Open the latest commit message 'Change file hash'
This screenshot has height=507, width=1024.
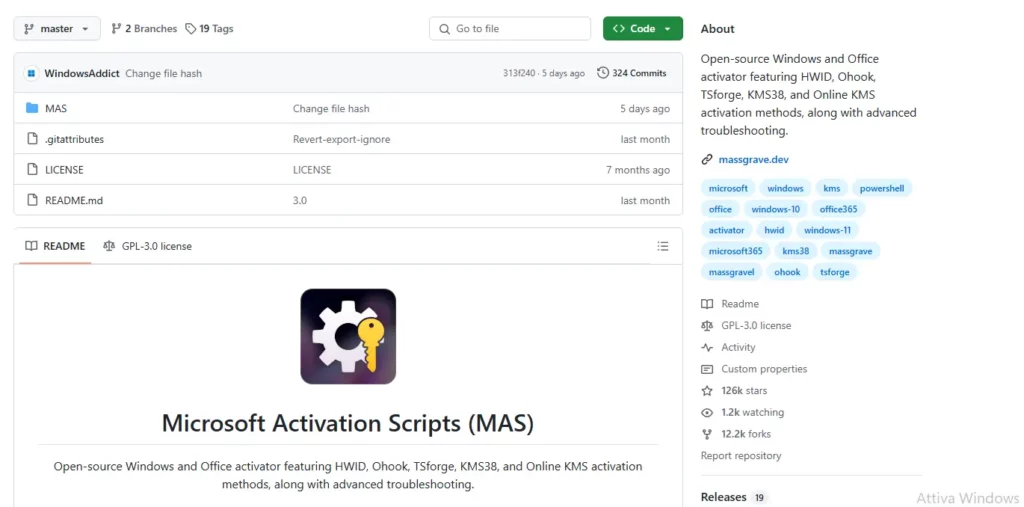tap(163, 73)
